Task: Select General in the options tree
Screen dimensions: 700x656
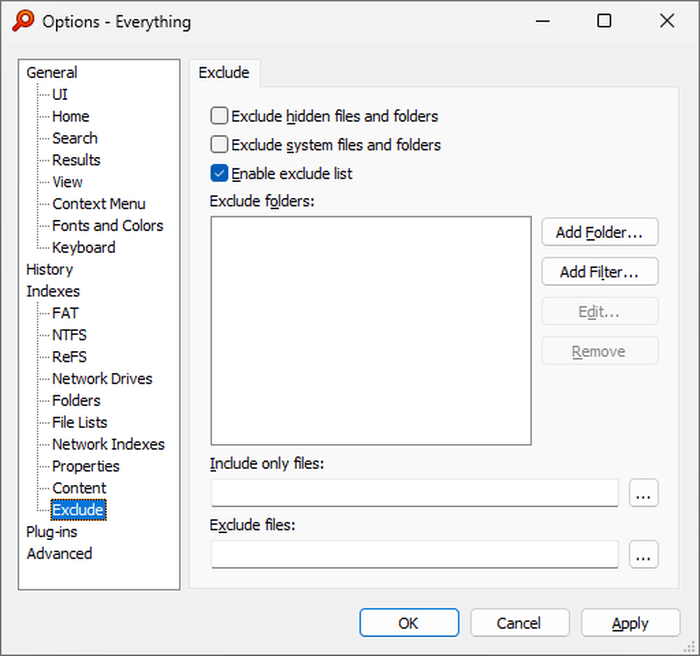Action: tap(52, 72)
